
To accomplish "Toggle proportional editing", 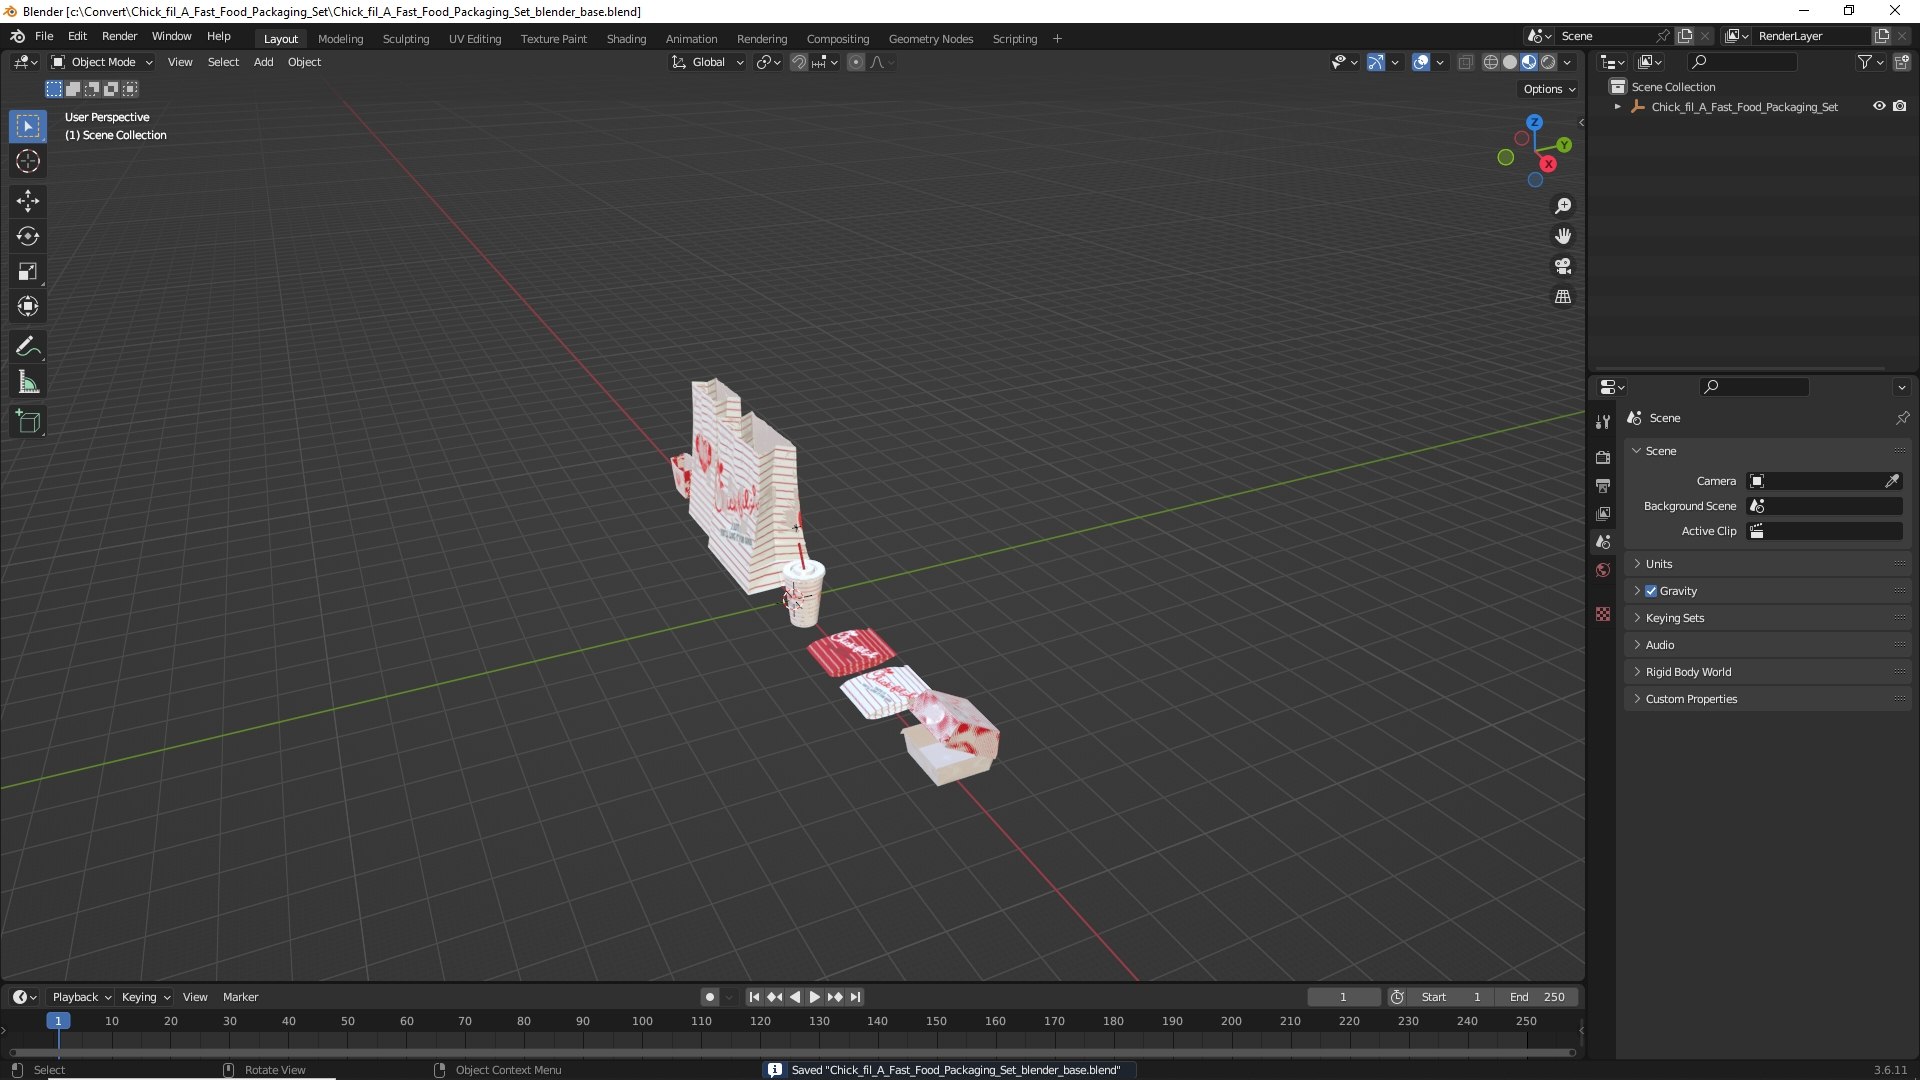I will click(x=855, y=62).
